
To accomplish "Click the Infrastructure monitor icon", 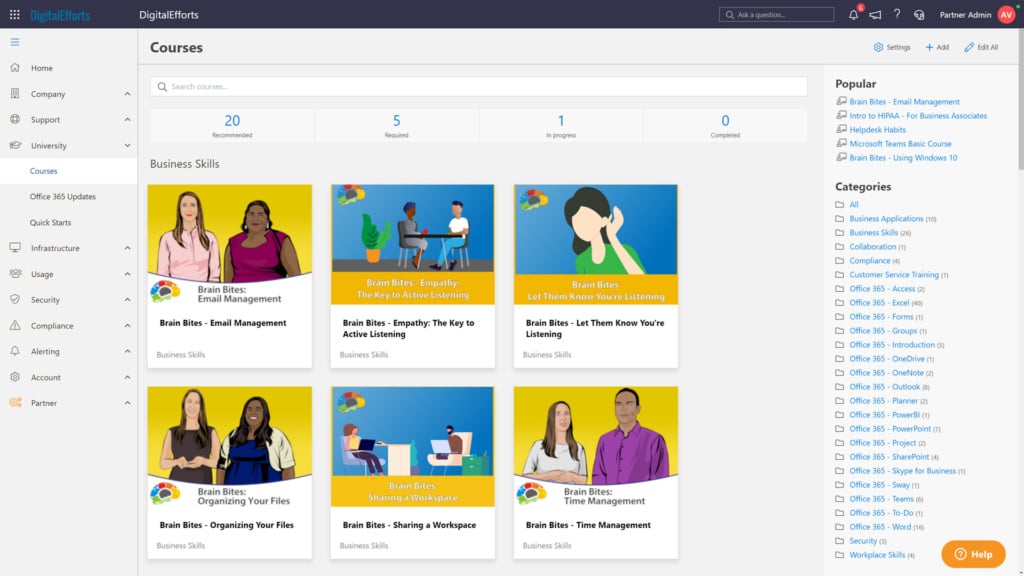I will click(15, 248).
